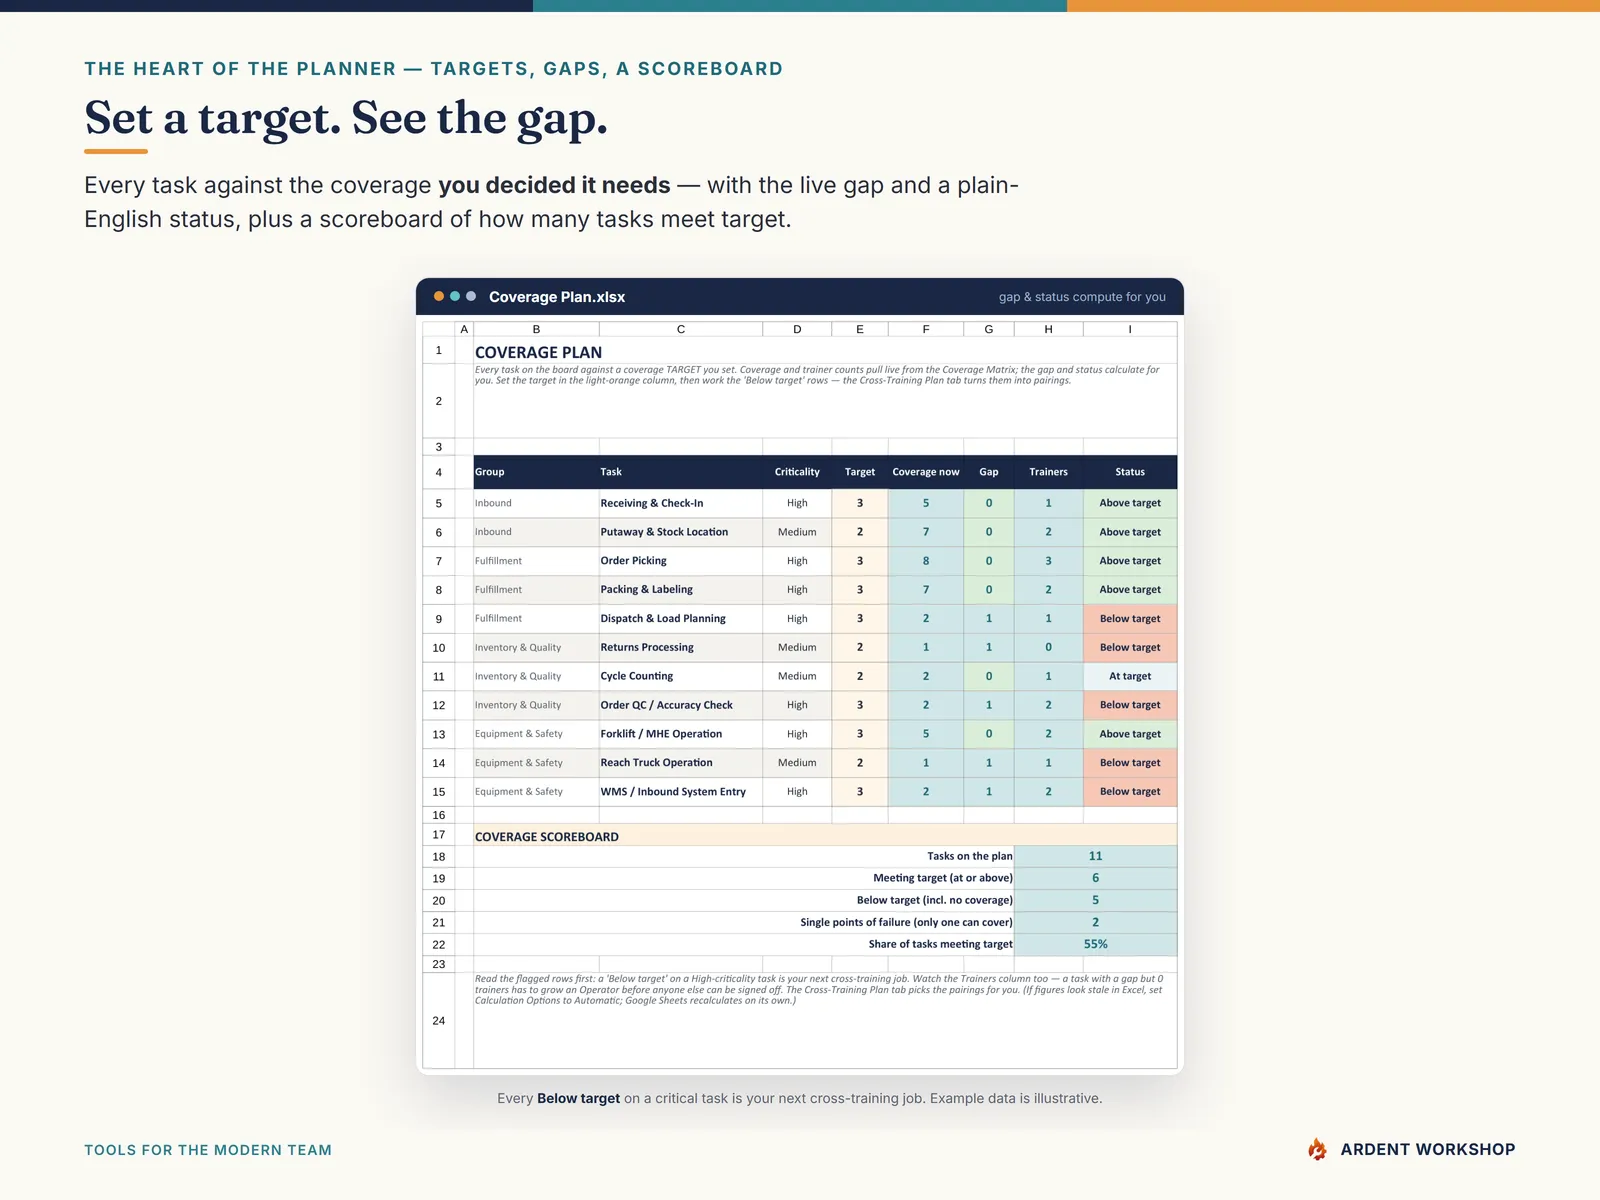Click the Trainers value 0 for Returns Processing
The width and height of the screenshot is (1600, 1200).
pyautogui.click(x=1048, y=648)
